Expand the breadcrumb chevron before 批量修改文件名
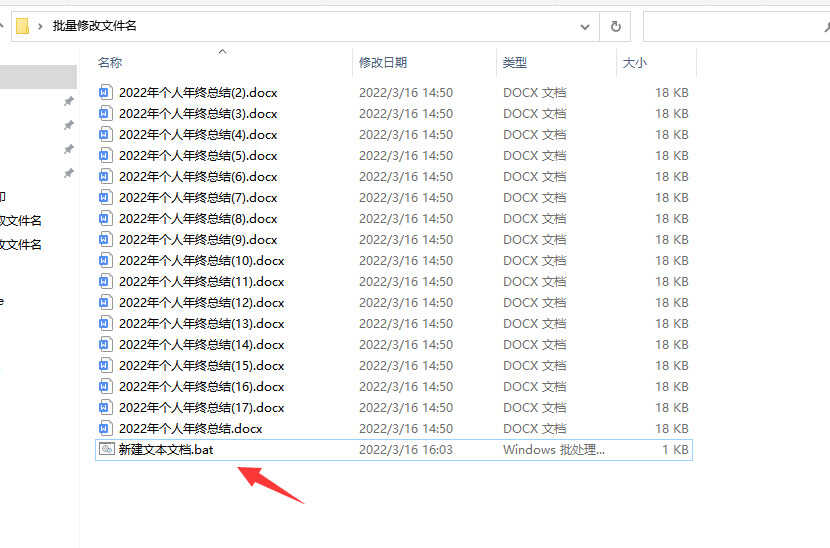The height and width of the screenshot is (548, 830). click(41, 26)
